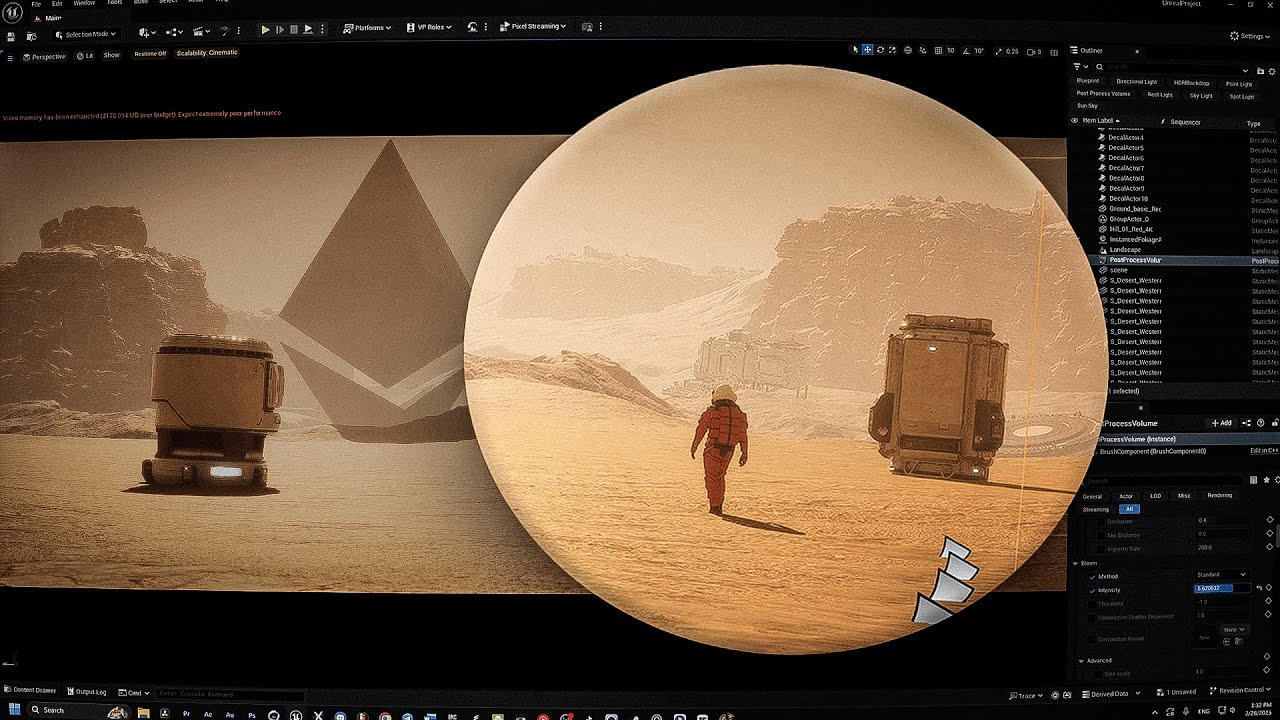Open the Details LOD tab
Image resolution: width=1280 pixels, height=720 pixels.
pos(1155,496)
